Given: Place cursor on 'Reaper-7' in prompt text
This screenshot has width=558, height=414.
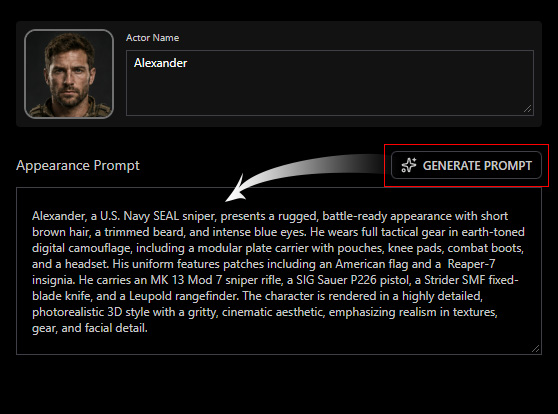Looking at the screenshot, I should point(471,264).
